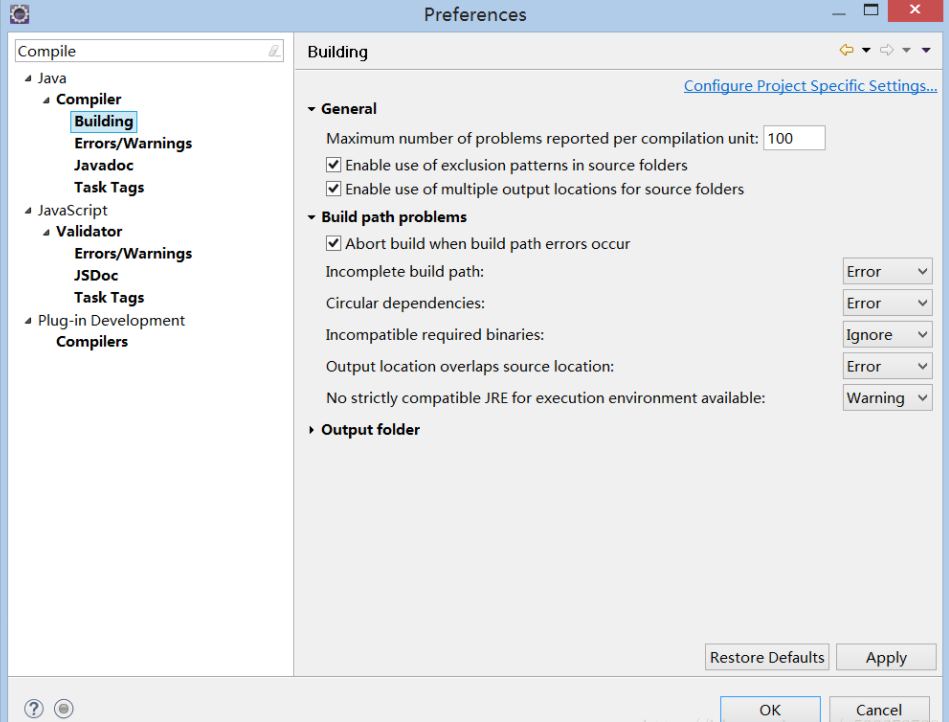The height and width of the screenshot is (722, 949).
Task: Collapse the Build path problems section
Action: 312,217
